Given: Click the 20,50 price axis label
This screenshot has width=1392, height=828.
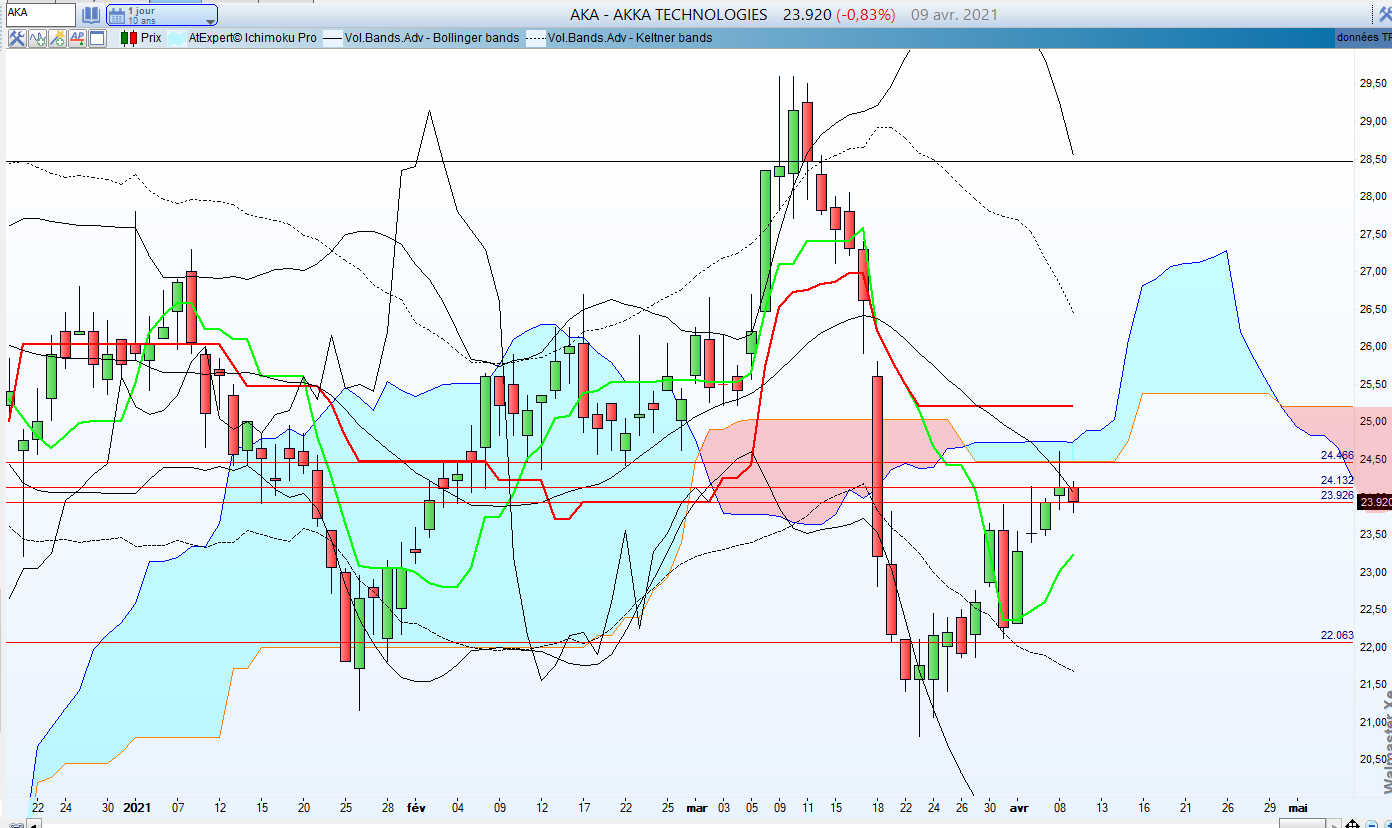Looking at the screenshot, I should pyautogui.click(x=1372, y=760).
